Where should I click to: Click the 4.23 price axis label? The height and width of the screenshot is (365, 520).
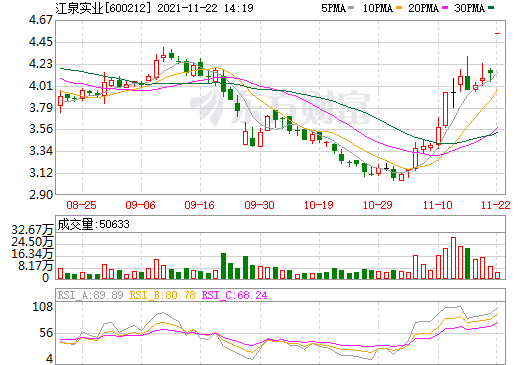point(41,64)
